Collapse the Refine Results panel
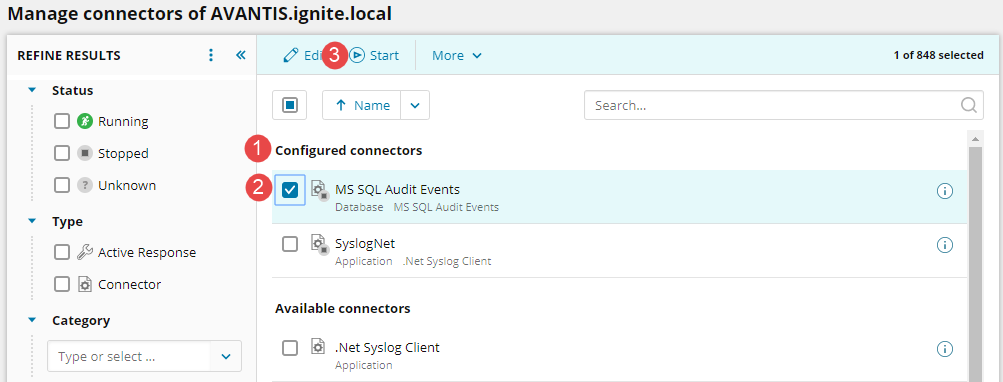 [x=241, y=56]
